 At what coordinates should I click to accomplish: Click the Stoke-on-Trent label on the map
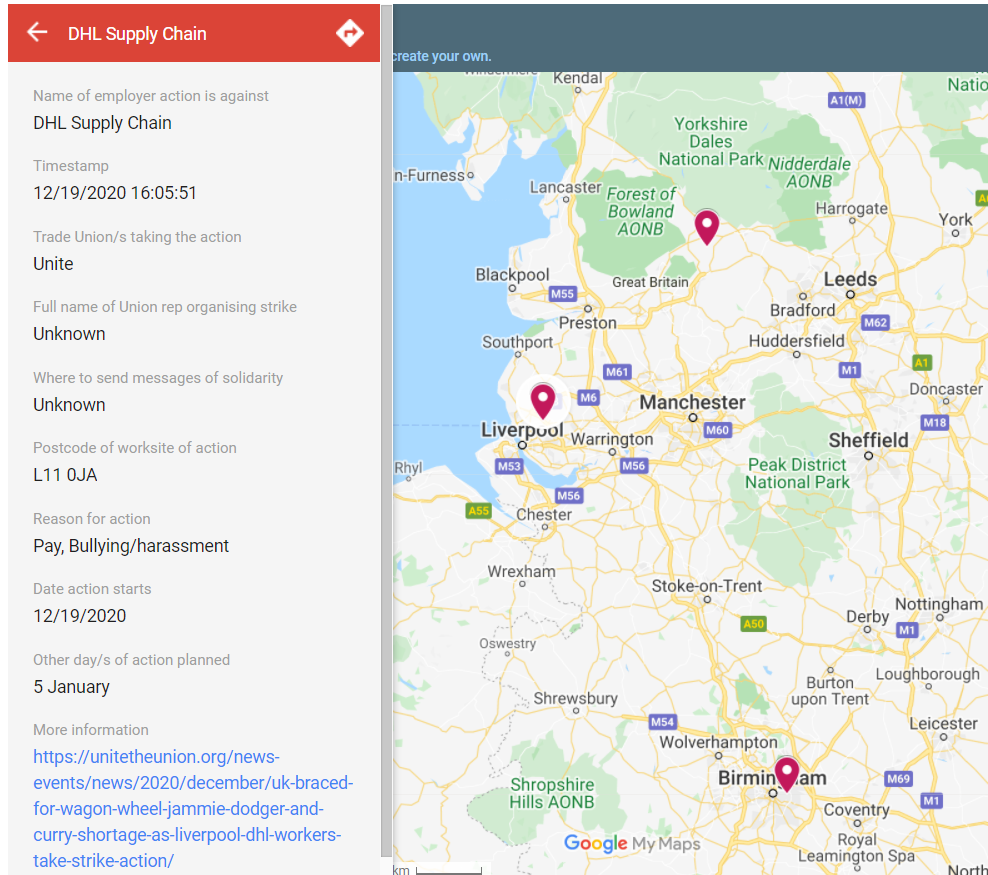[706, 586]
